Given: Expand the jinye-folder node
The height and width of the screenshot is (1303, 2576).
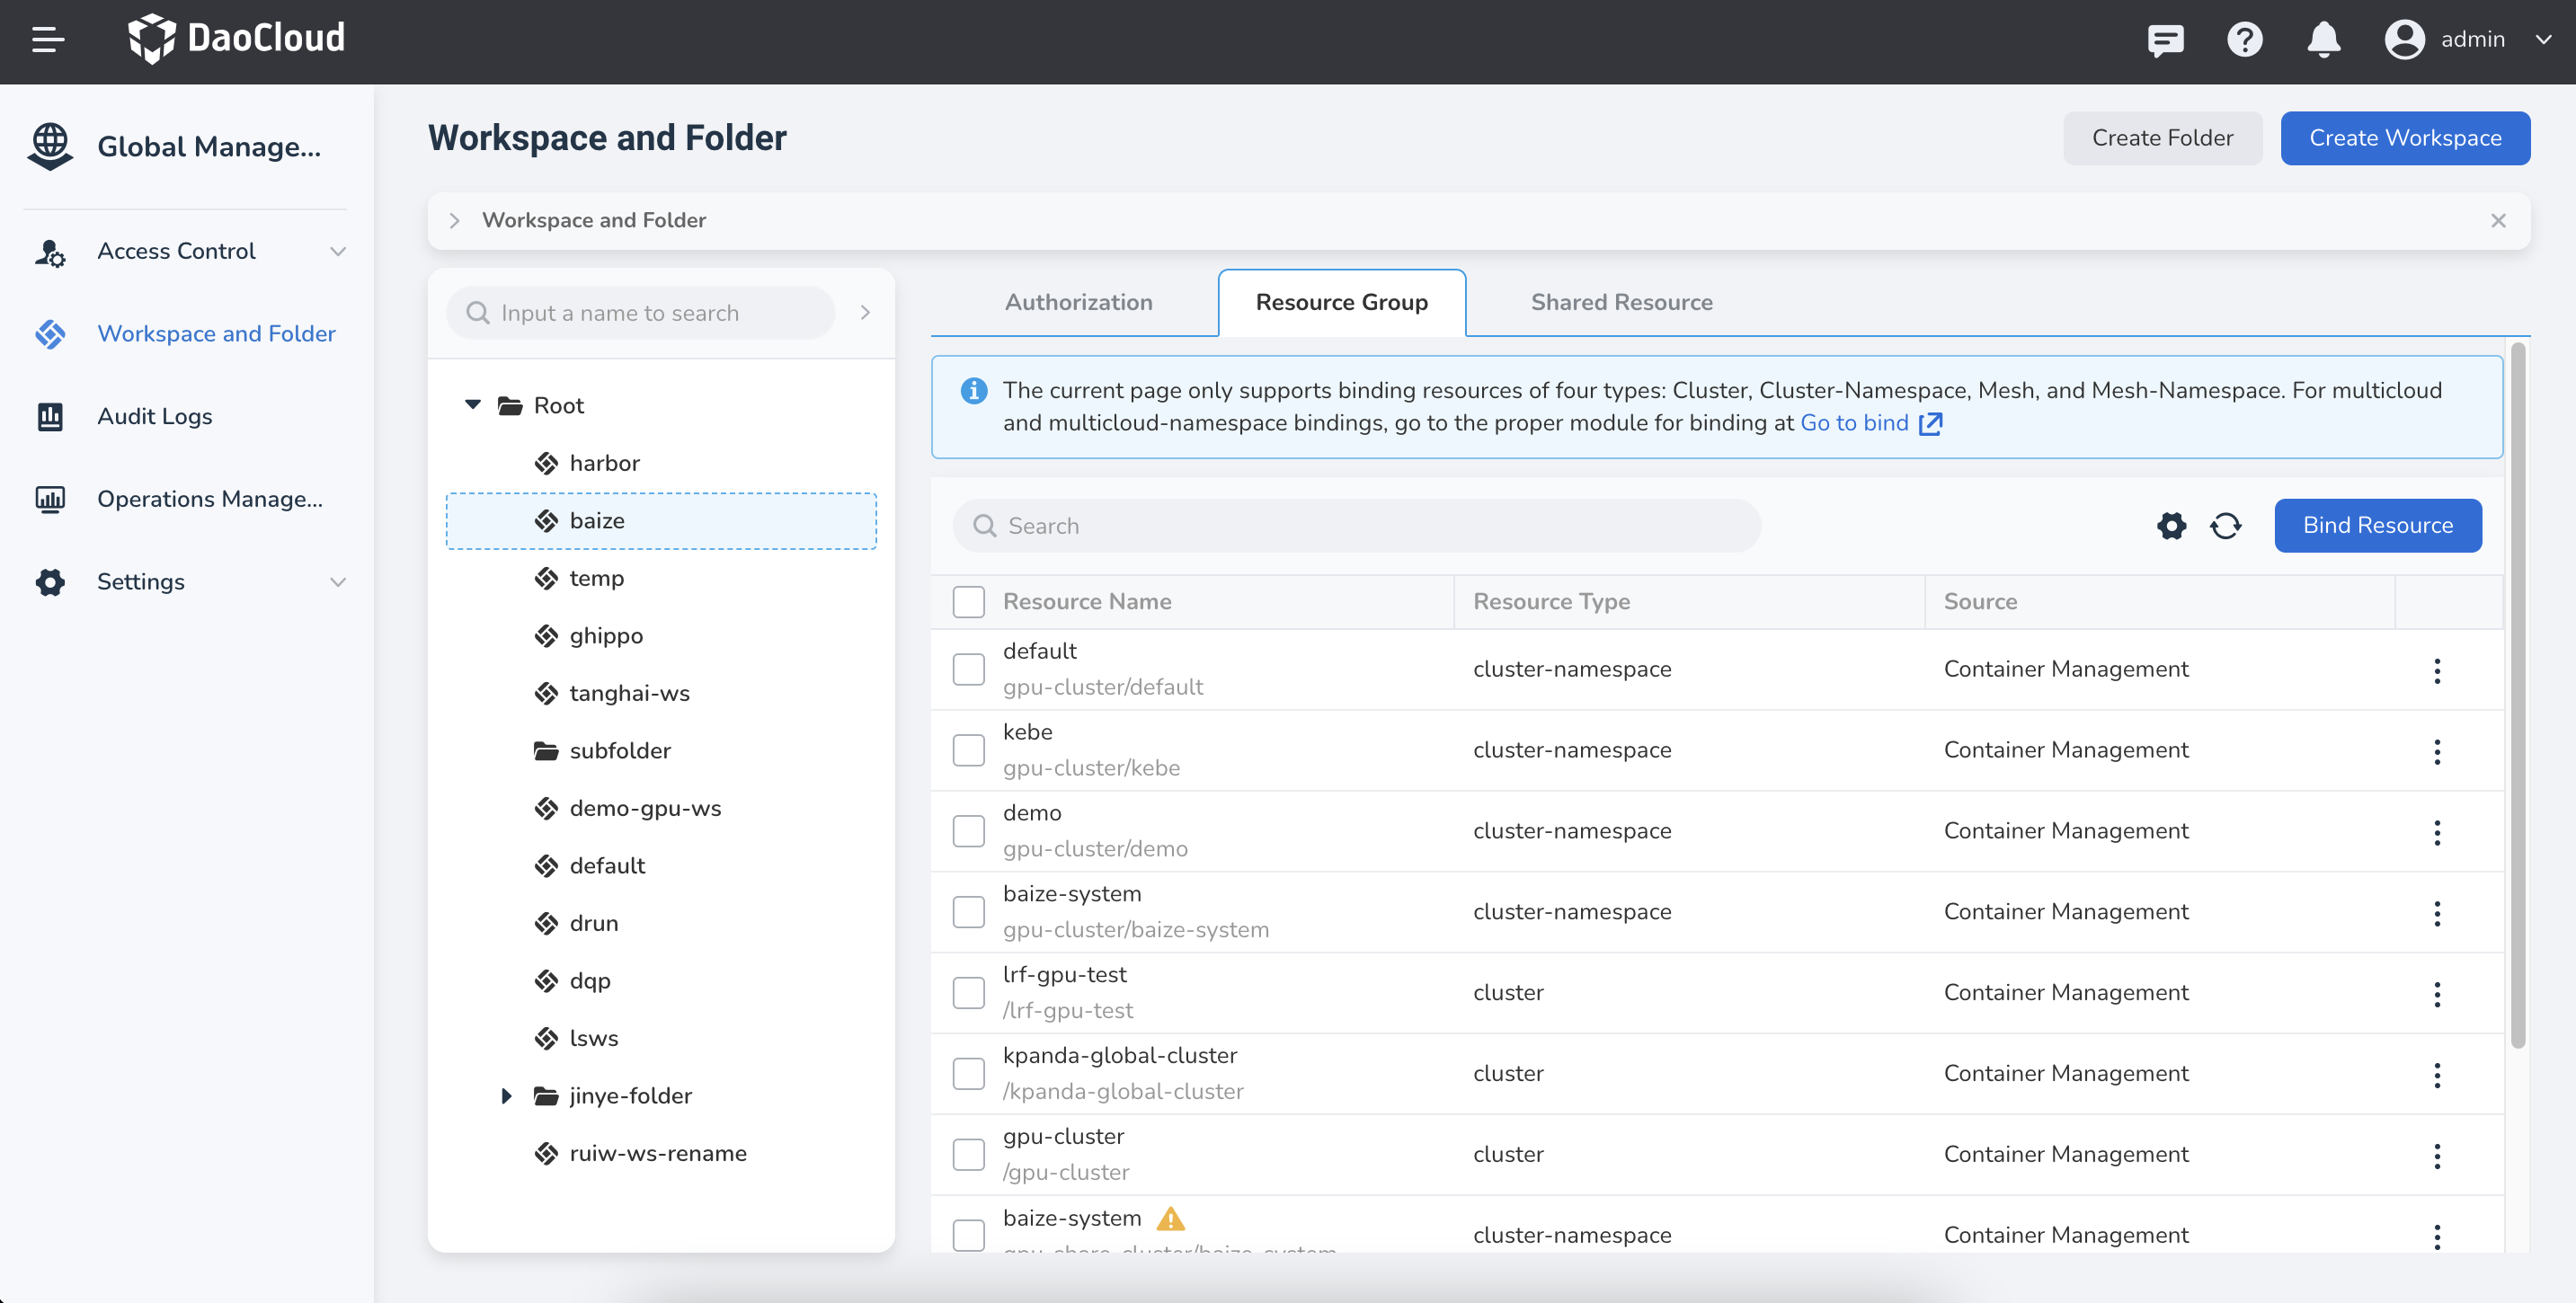Looking at the screenshot, I should [x=506, y=1096].
